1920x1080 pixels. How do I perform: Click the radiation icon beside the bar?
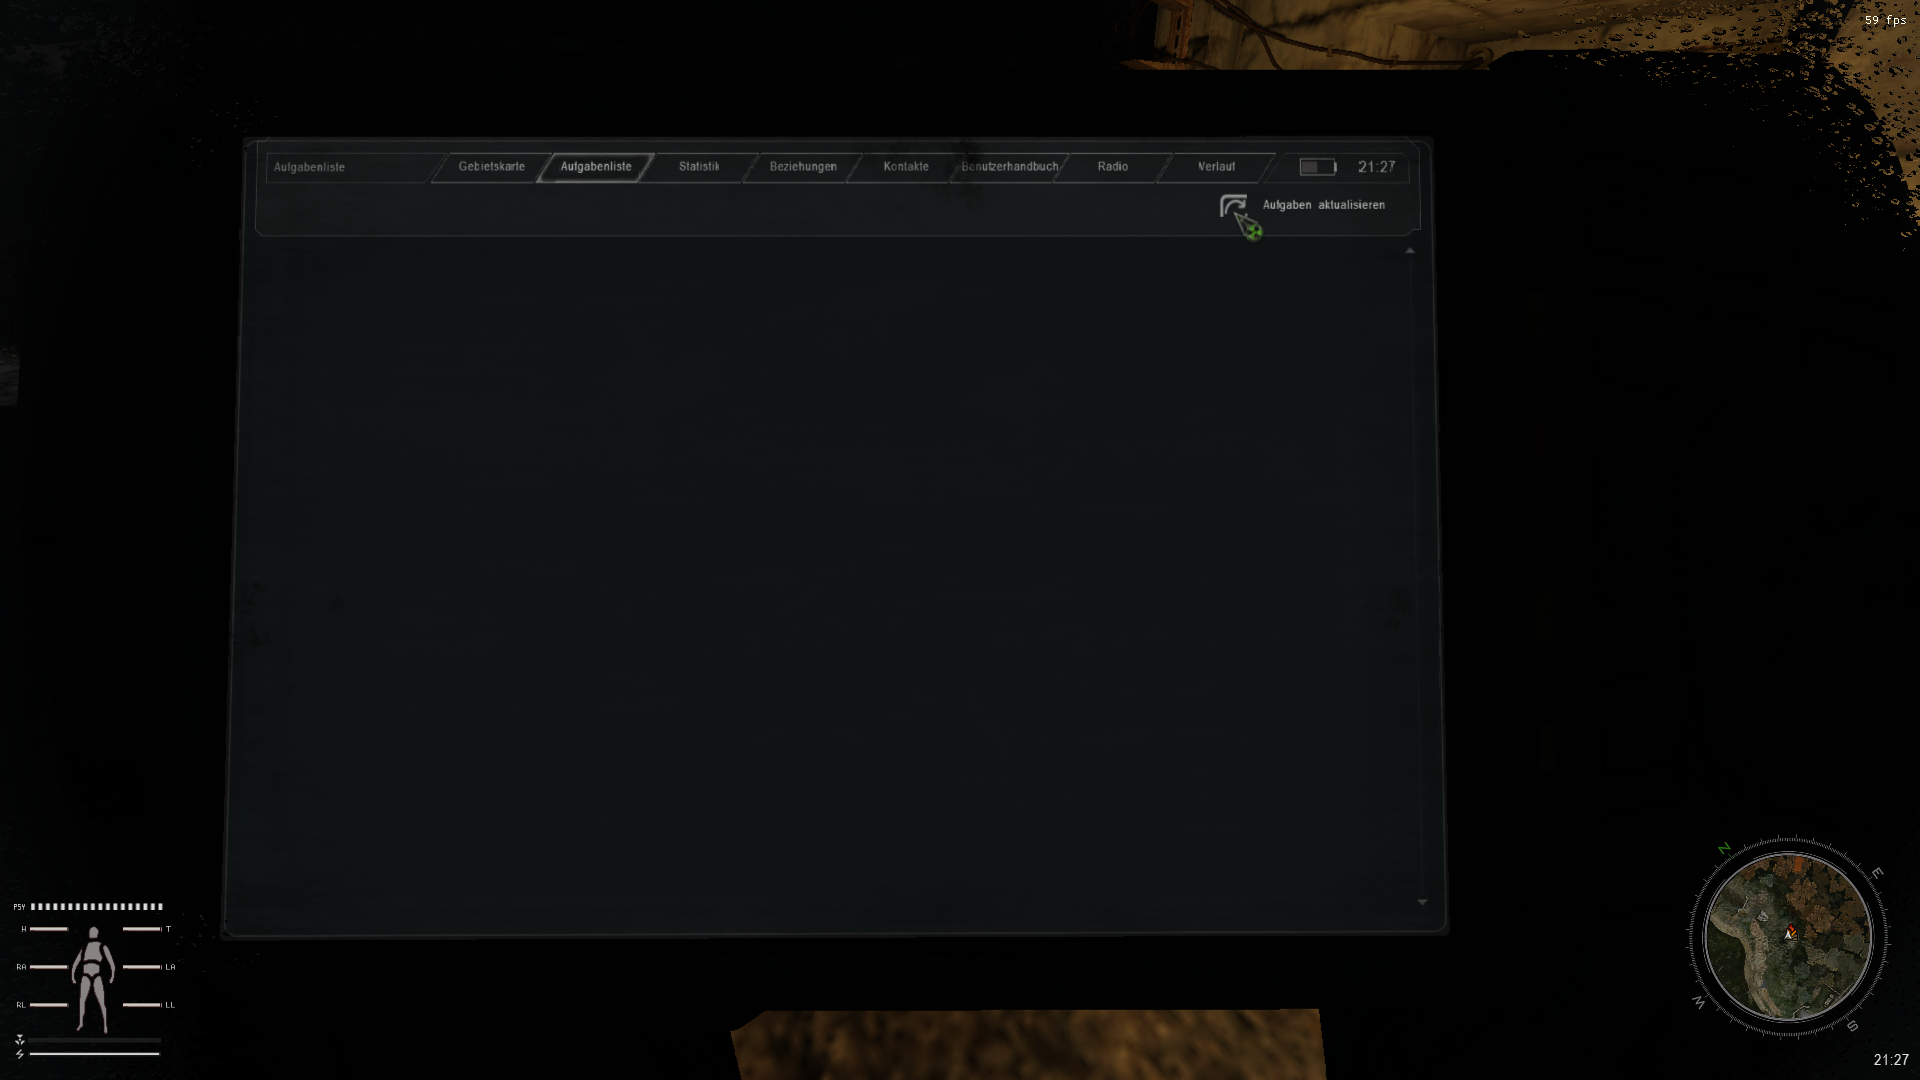tap(19, 1039)
